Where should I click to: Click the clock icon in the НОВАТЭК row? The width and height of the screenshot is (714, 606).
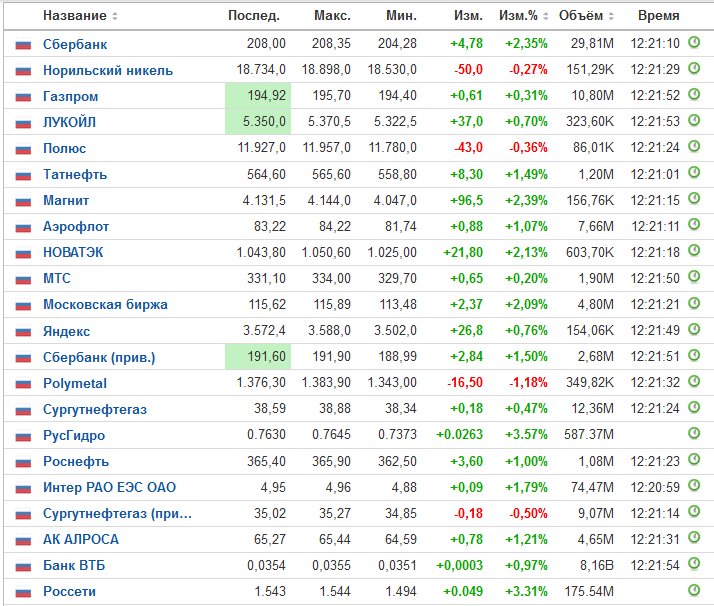click(694, 250)
